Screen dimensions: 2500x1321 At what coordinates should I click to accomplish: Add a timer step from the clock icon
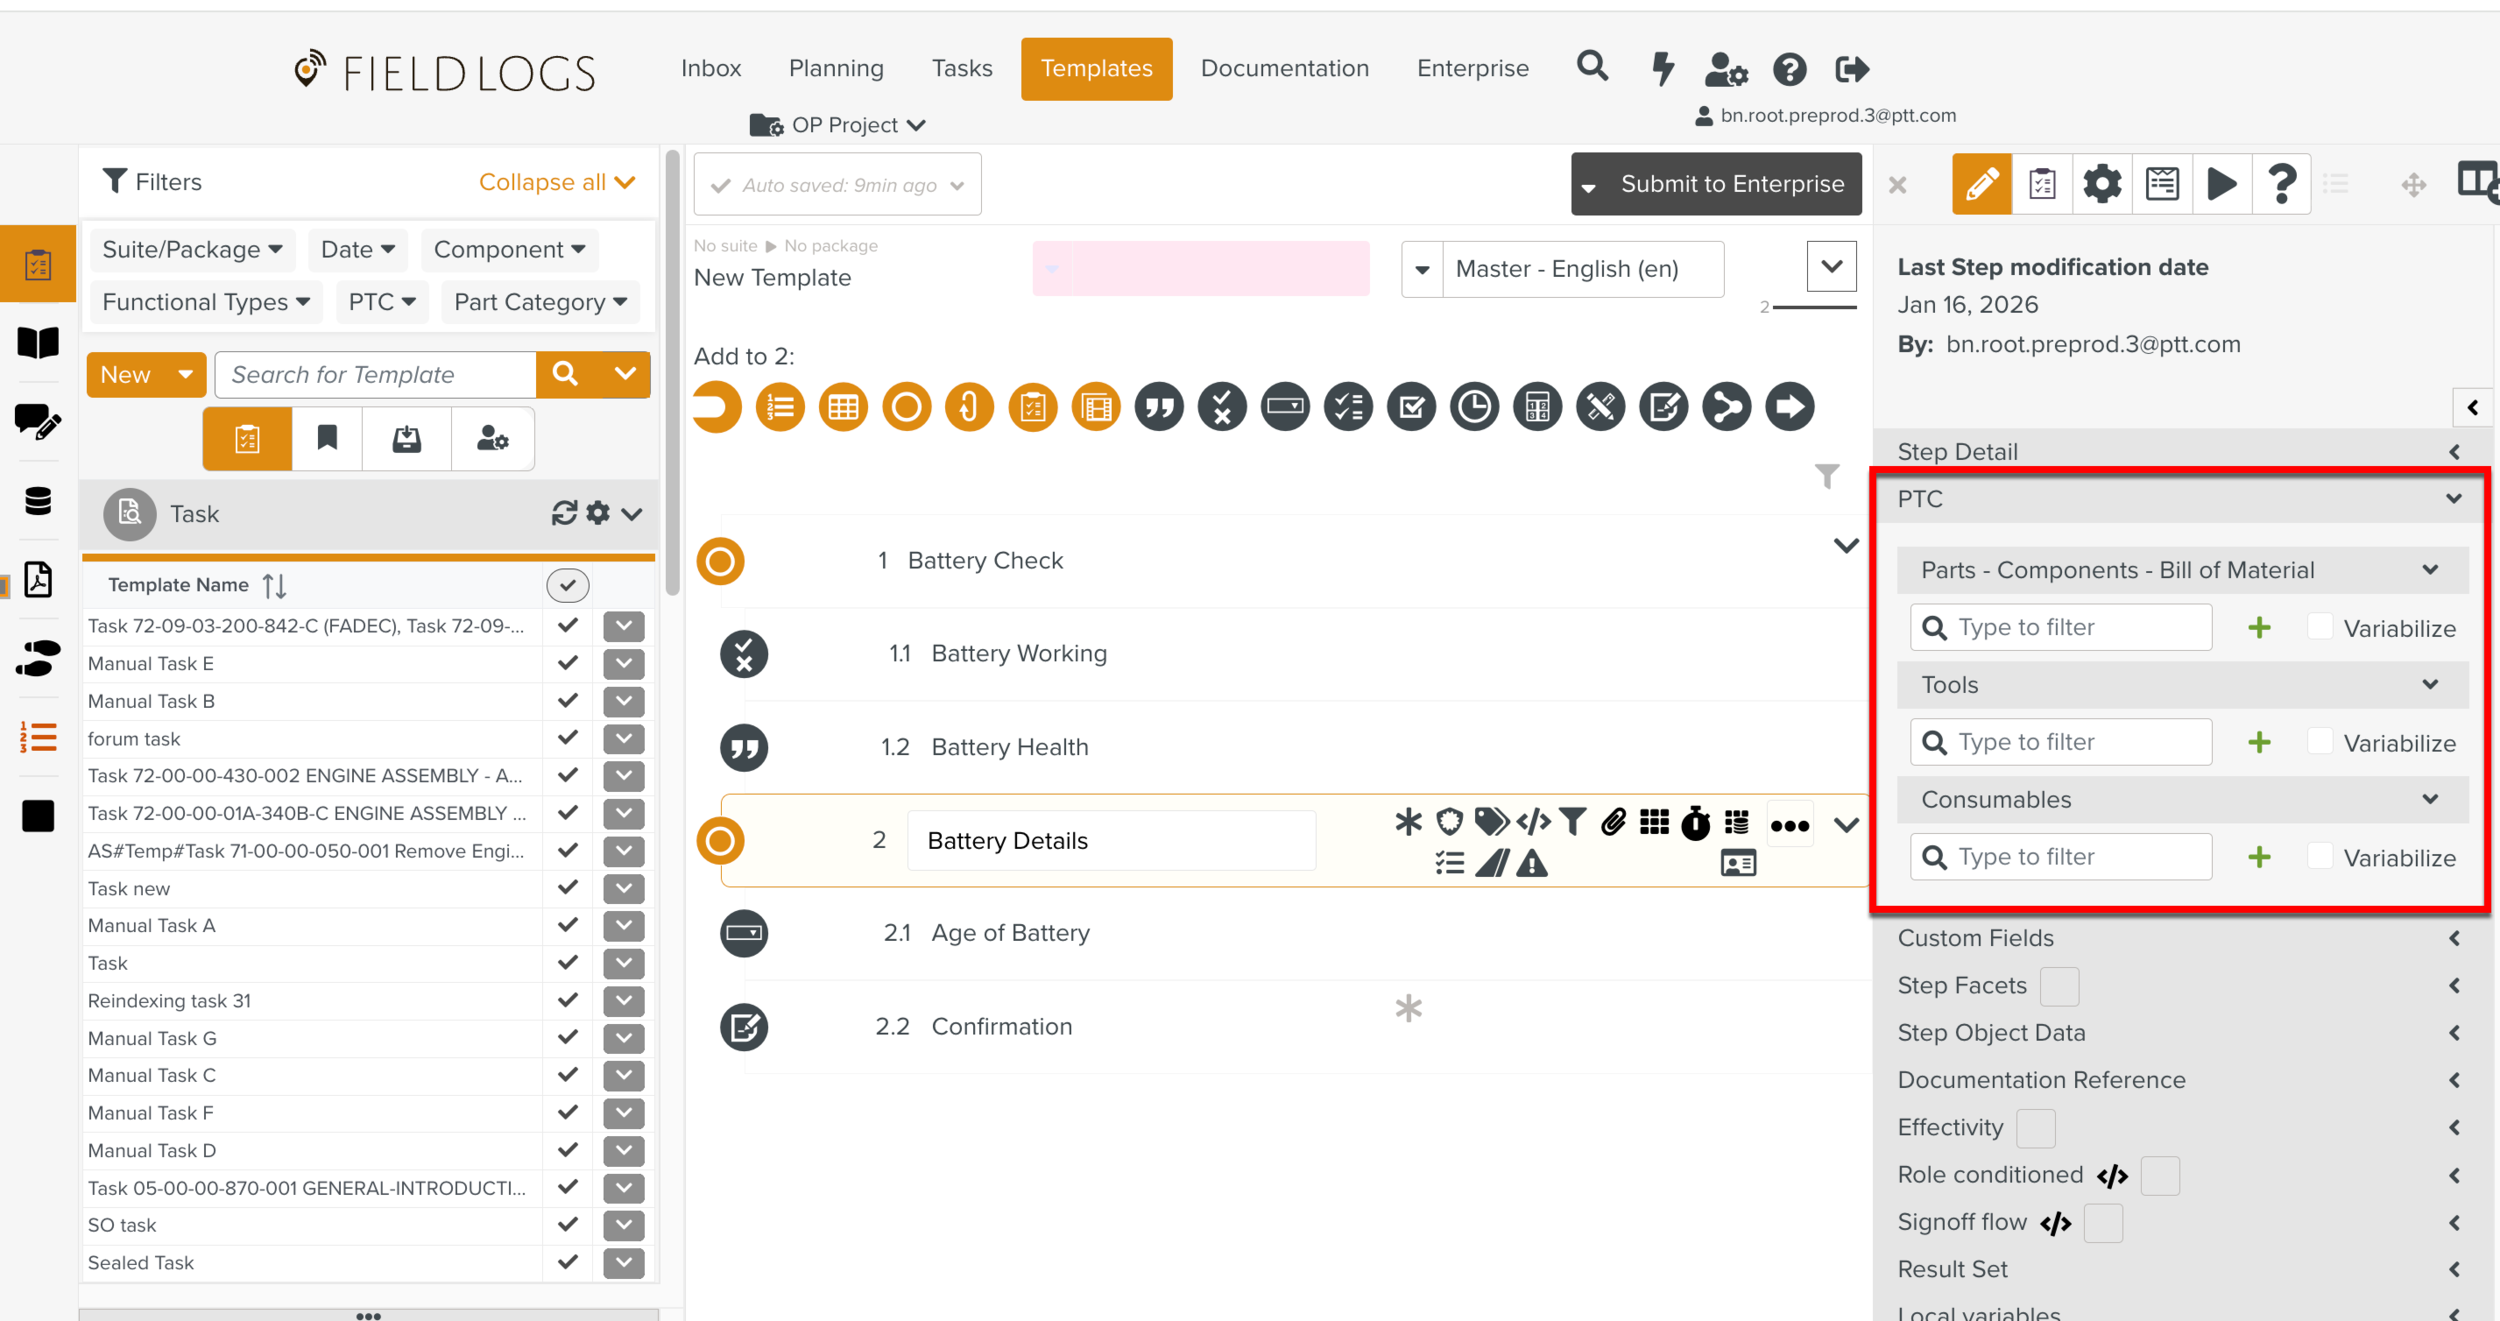click(1474, 407)
